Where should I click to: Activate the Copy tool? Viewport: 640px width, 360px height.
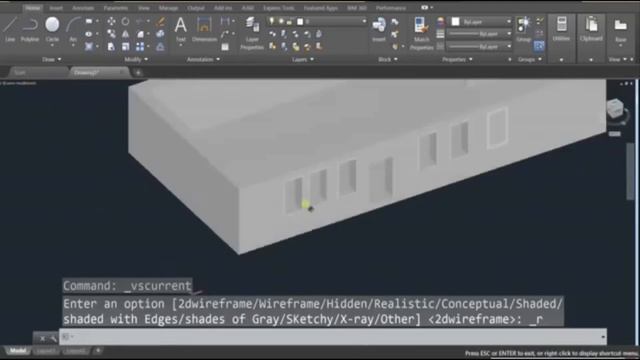point(111,34)
